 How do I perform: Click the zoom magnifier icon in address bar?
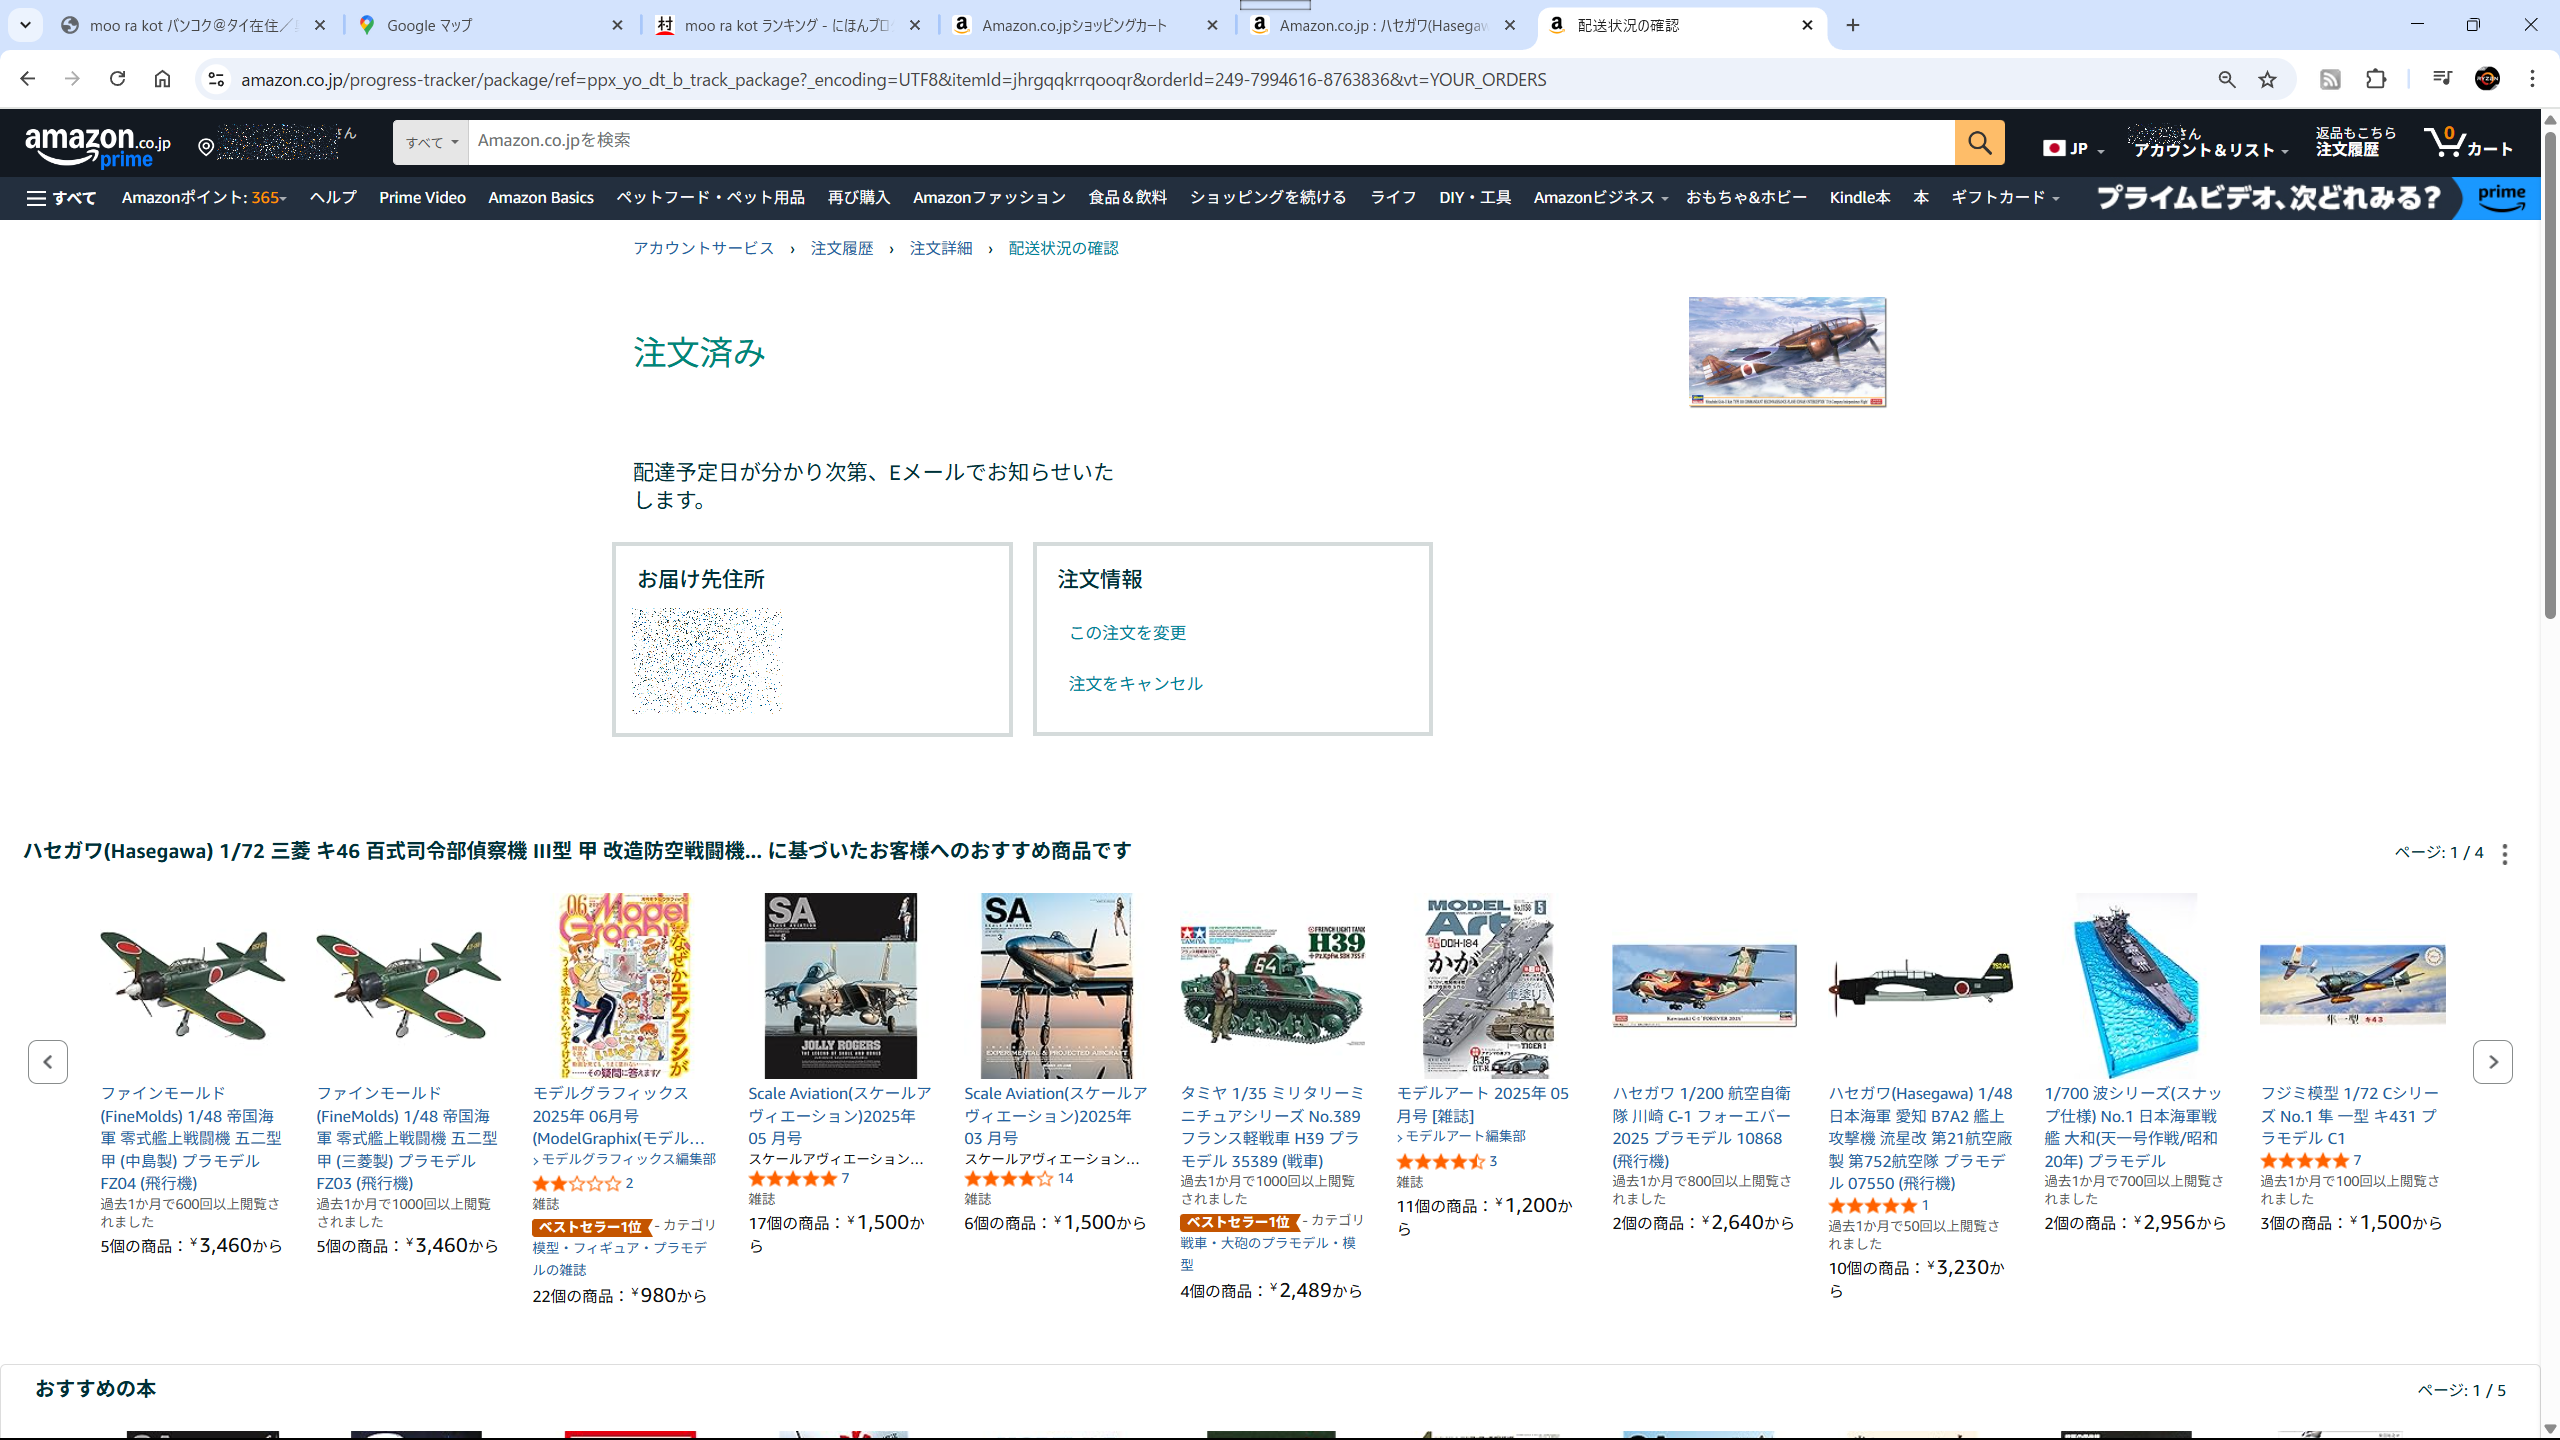click(x=2226, y=79)
